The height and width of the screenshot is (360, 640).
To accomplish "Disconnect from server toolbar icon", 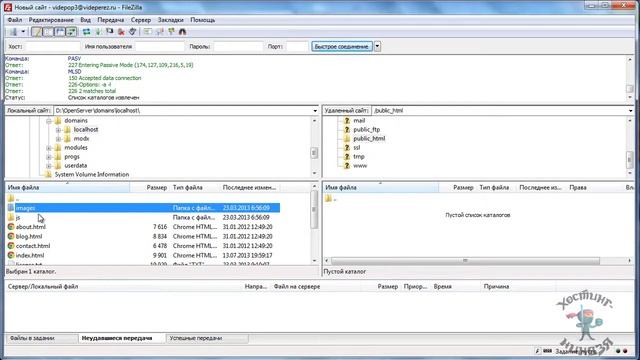I will (x=121, y=32).
